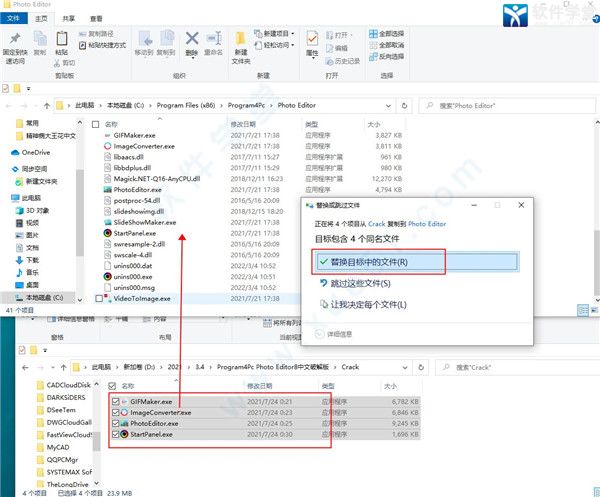Click Copy path in the Clipboard group
The width and height of the screenshot is (600, 497).
click(x=96, y=34)
